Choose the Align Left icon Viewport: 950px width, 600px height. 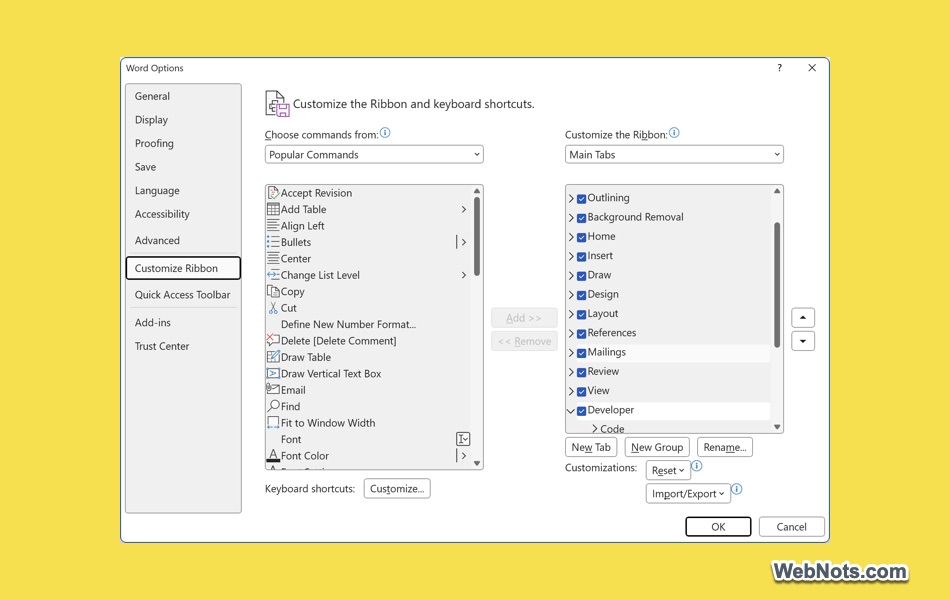(x=273, y=225)
